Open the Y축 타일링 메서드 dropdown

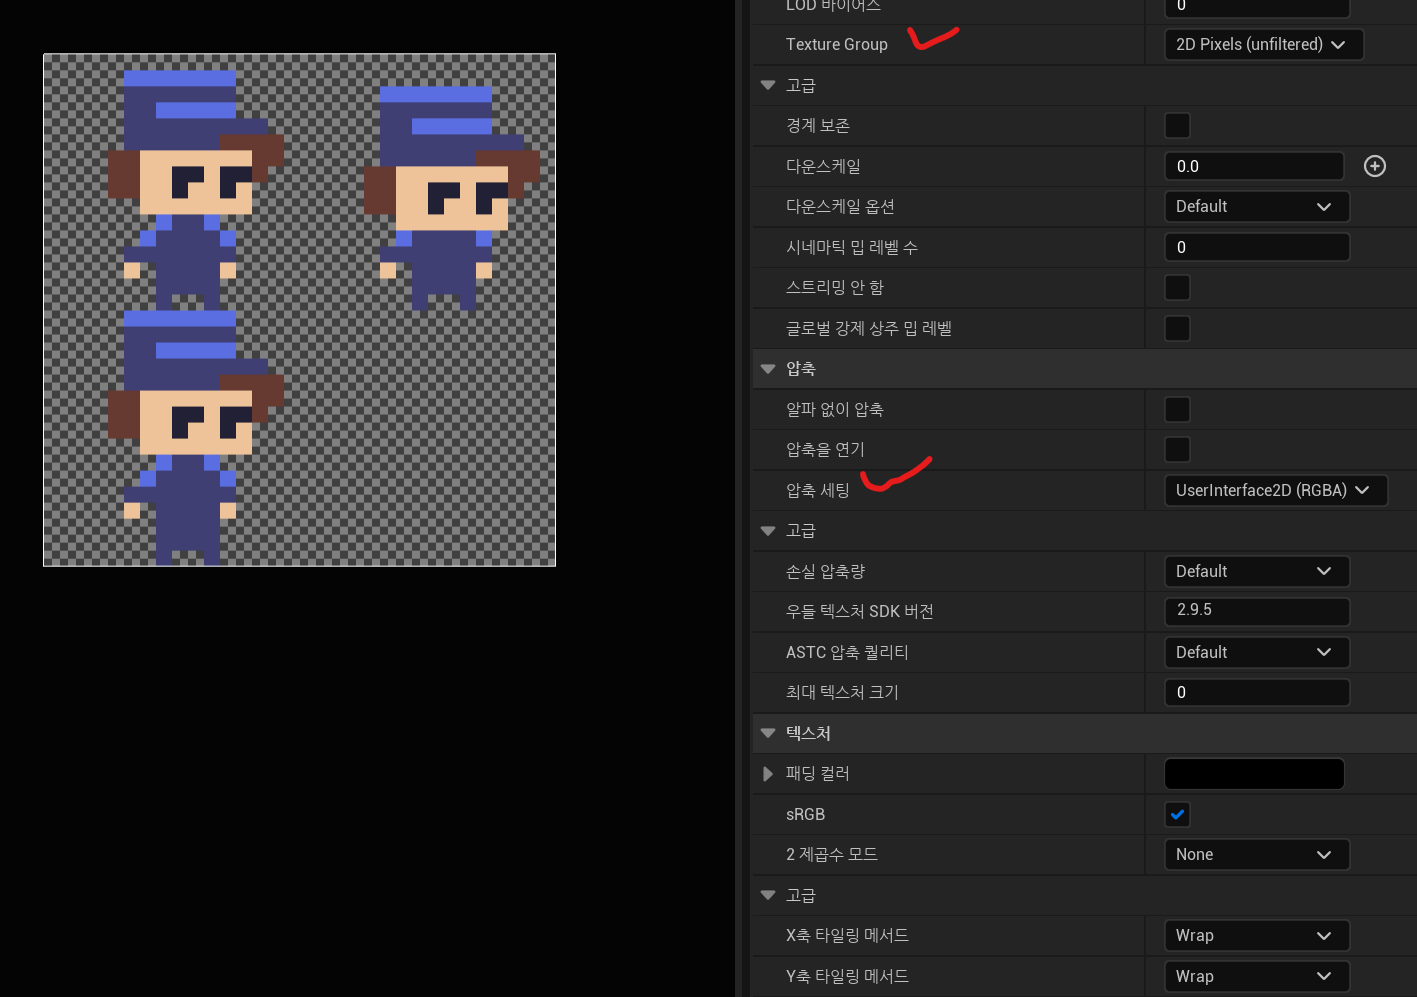coord(1257,976)
